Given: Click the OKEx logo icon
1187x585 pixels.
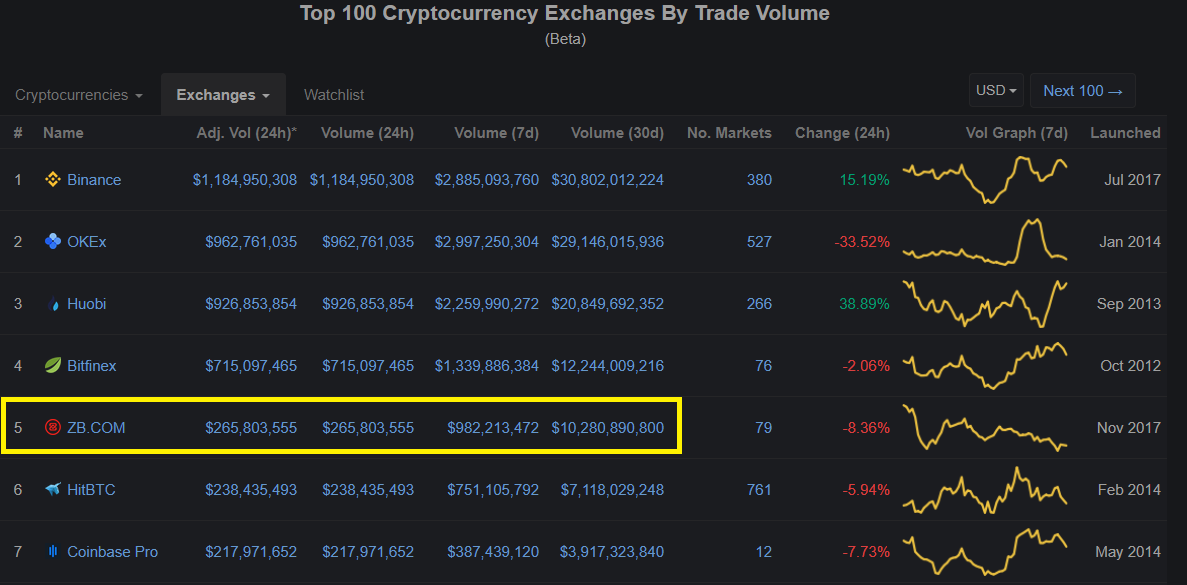Looking at the screenshot, I should click(x=52, y=241).
